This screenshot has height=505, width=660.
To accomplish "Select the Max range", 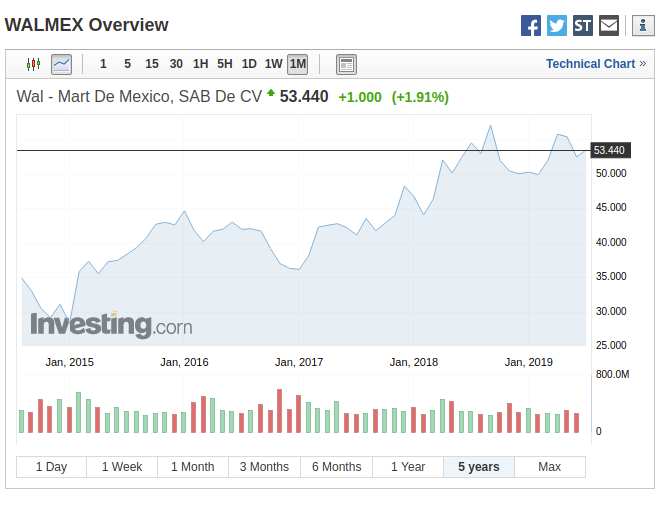I will coord(550,467).
